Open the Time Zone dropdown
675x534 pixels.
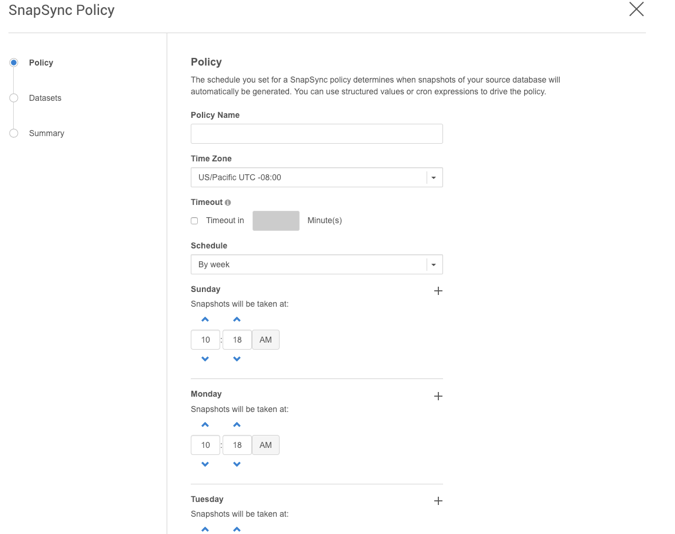[x=316, y=178]
